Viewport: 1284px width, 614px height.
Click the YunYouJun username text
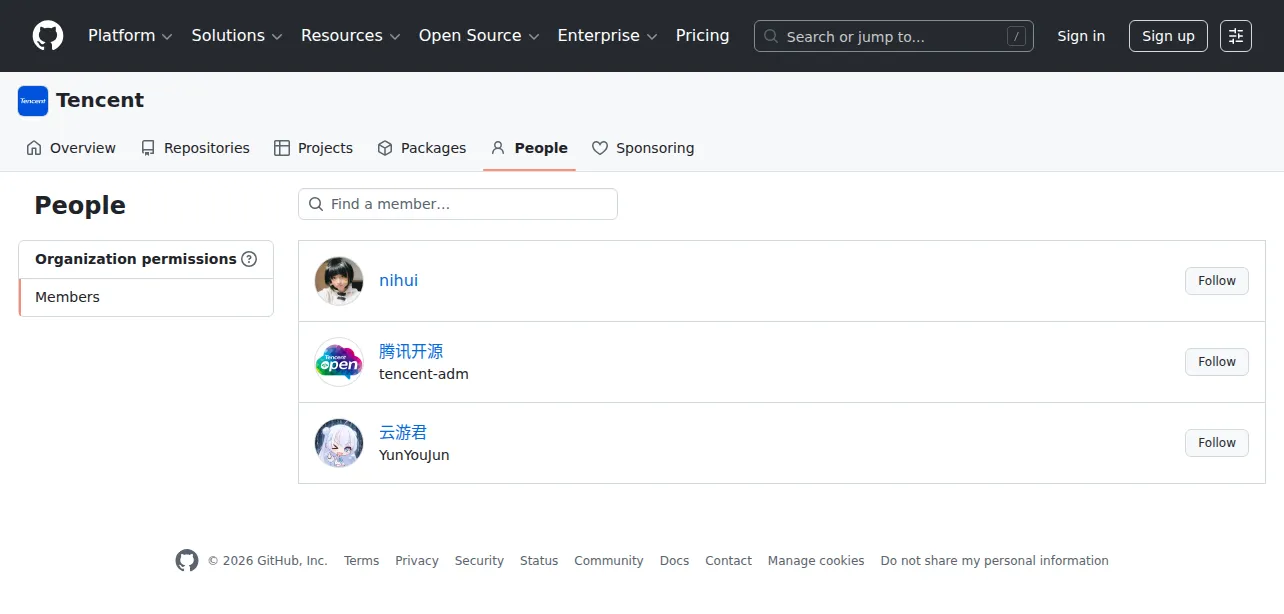(x=414, y=455)
